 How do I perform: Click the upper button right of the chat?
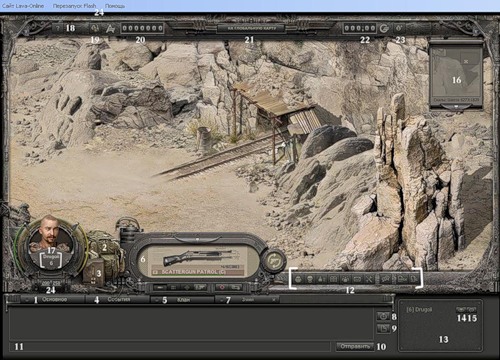click(x=383, y=316)
